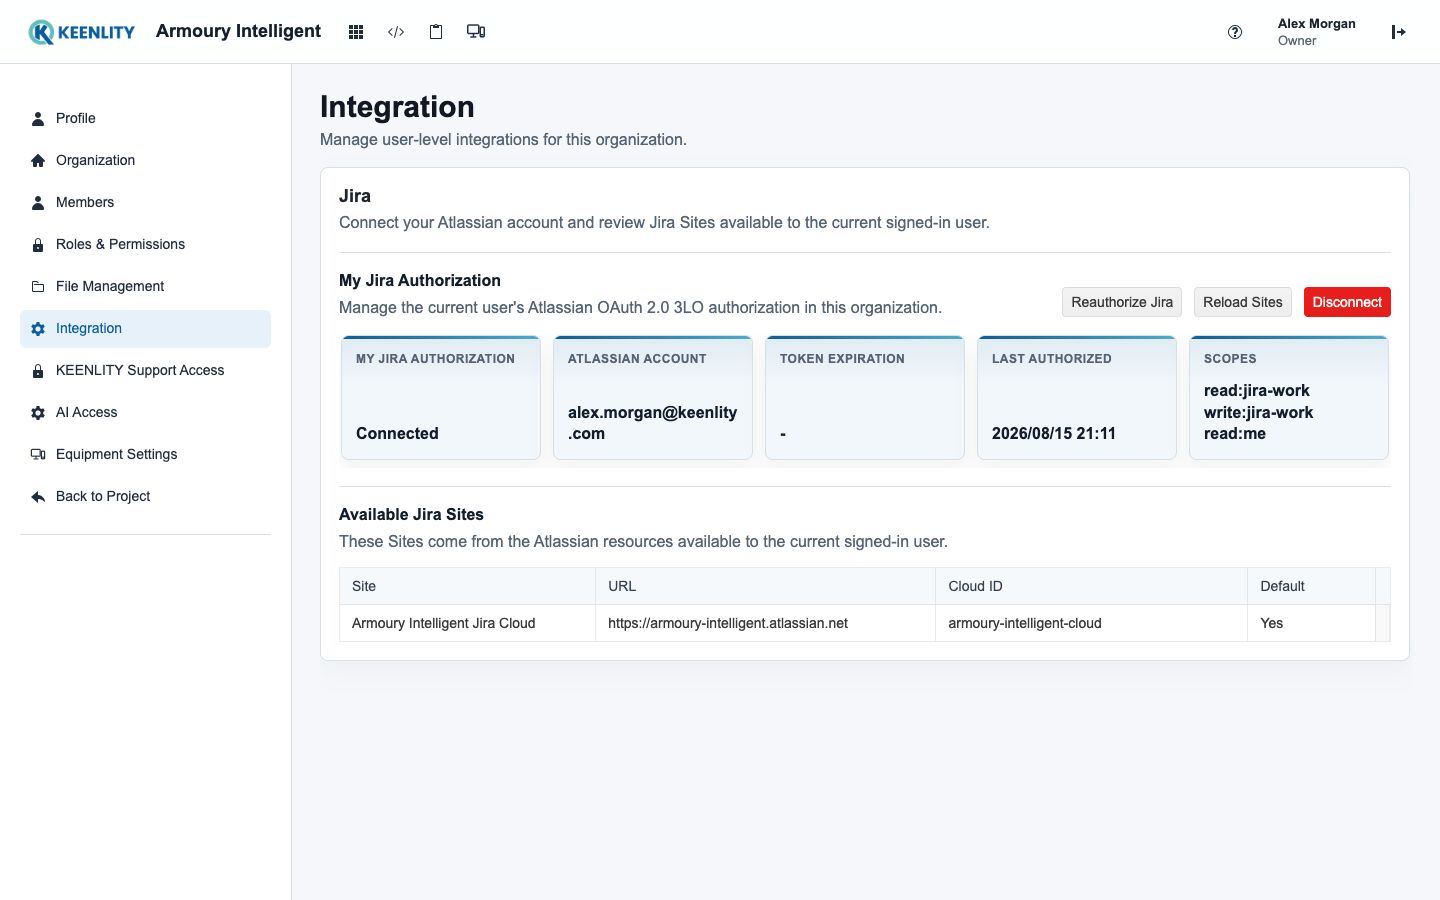Image resolution: width=1440 pixels, height=900 pixels.
Task: Select the Connected authorization status card
Action: tap(441, 398)
